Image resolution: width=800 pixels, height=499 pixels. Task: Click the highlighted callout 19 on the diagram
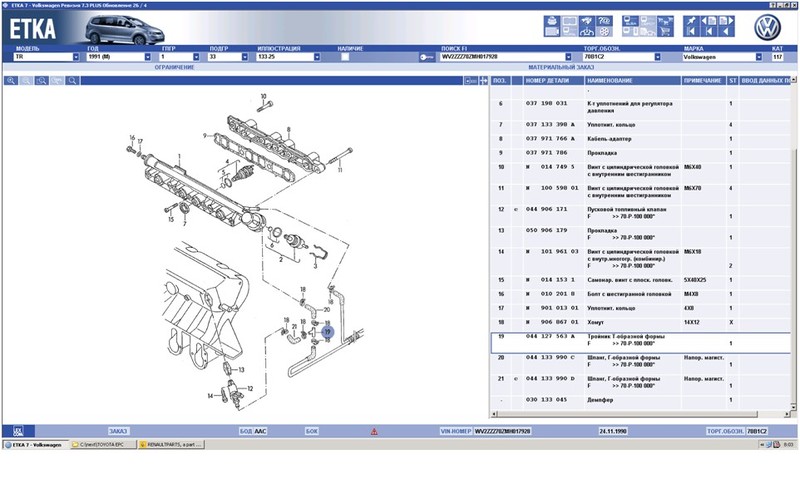coord(326,331)
